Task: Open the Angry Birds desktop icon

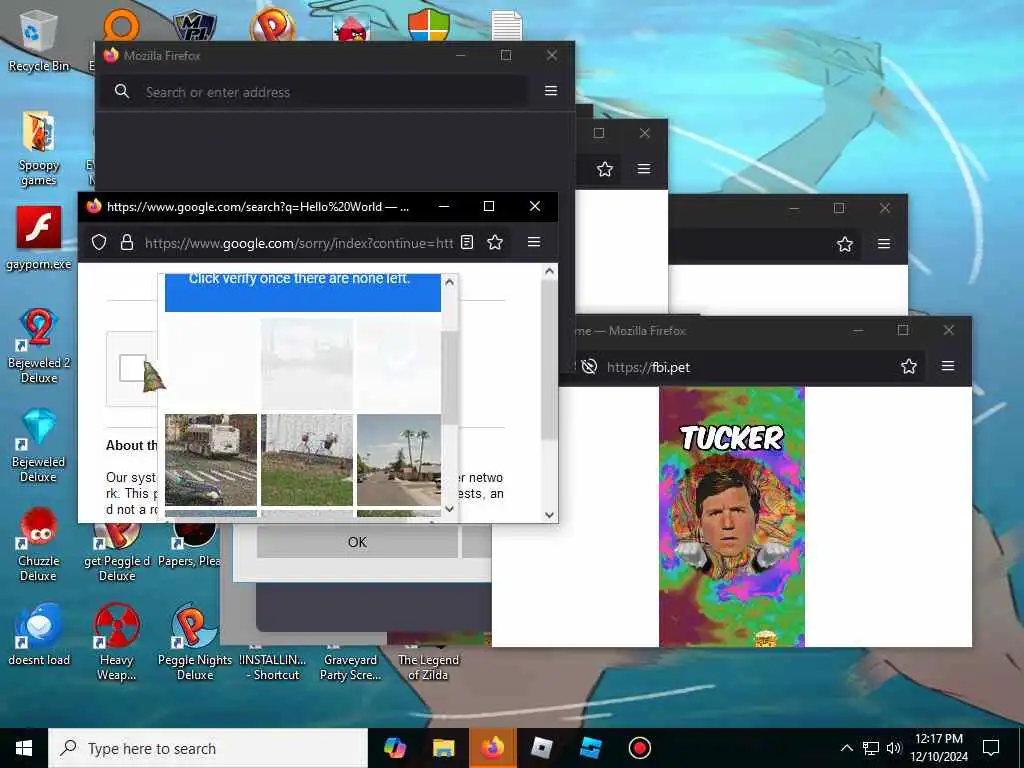Action: click(351, 27)
